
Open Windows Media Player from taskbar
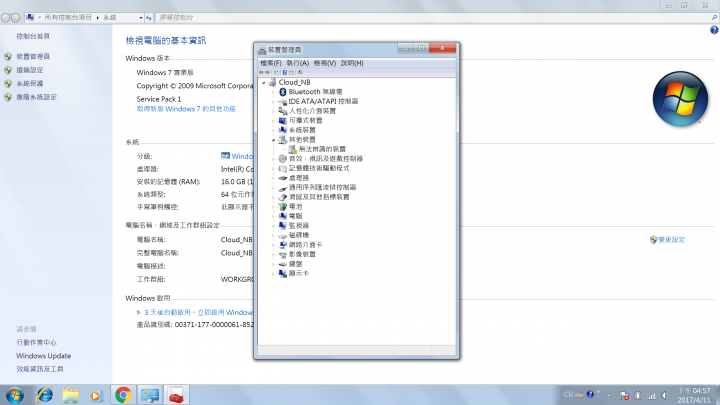[96, 395]
